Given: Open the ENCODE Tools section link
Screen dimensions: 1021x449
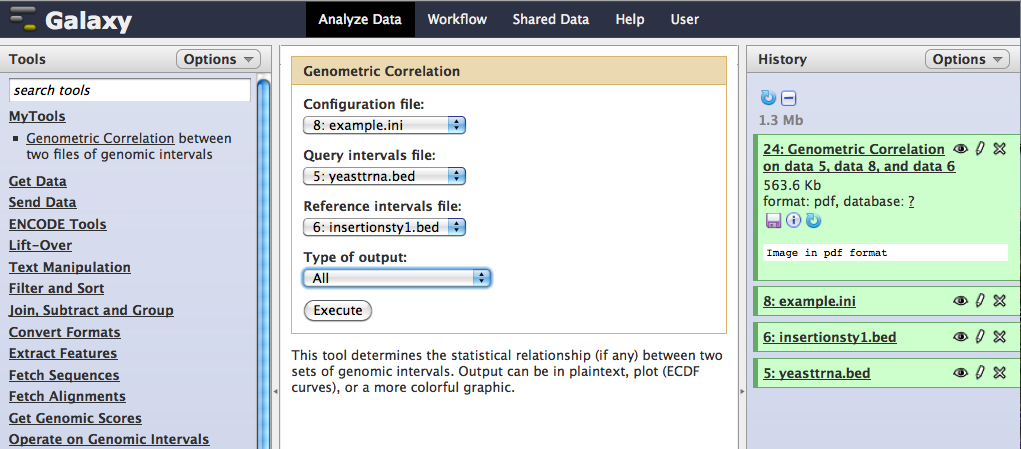Looking at the screenshot, I should [57, 225].
